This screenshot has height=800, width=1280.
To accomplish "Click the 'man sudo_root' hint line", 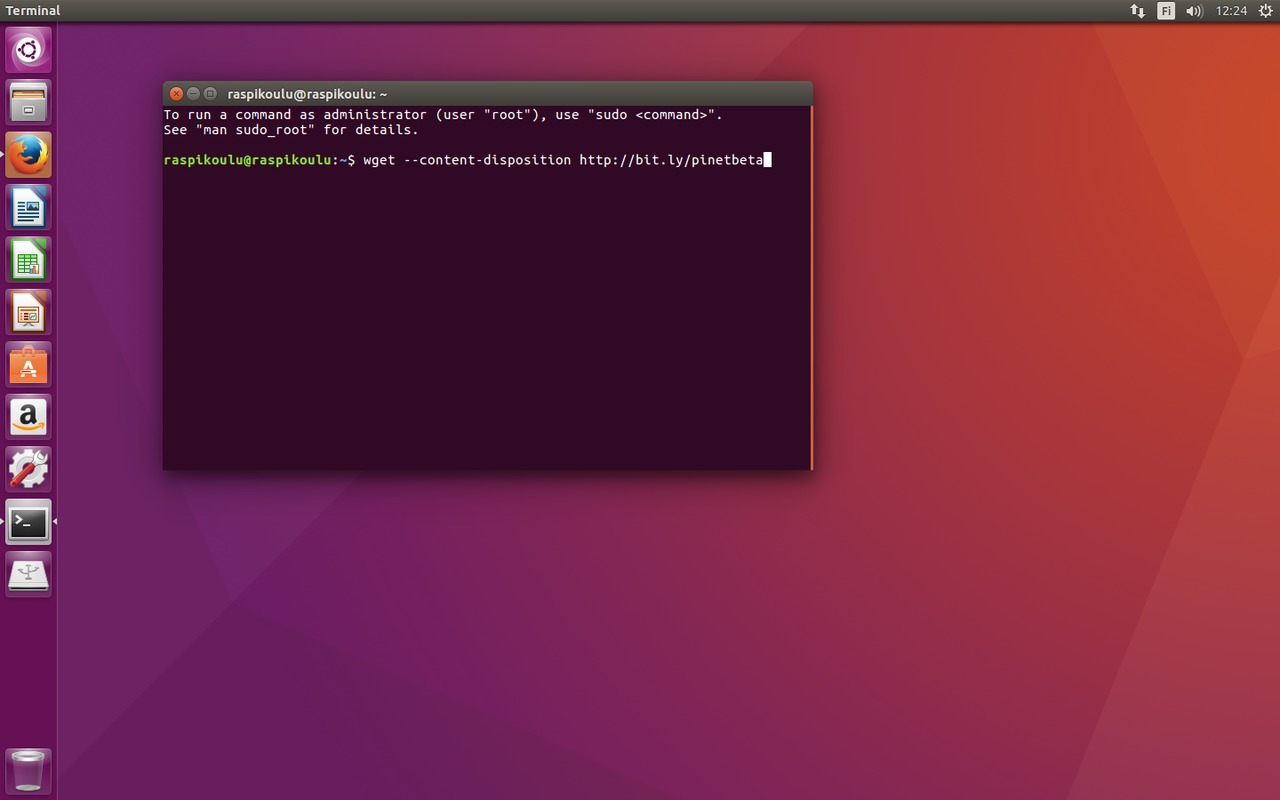I will (x=291, y=130).
